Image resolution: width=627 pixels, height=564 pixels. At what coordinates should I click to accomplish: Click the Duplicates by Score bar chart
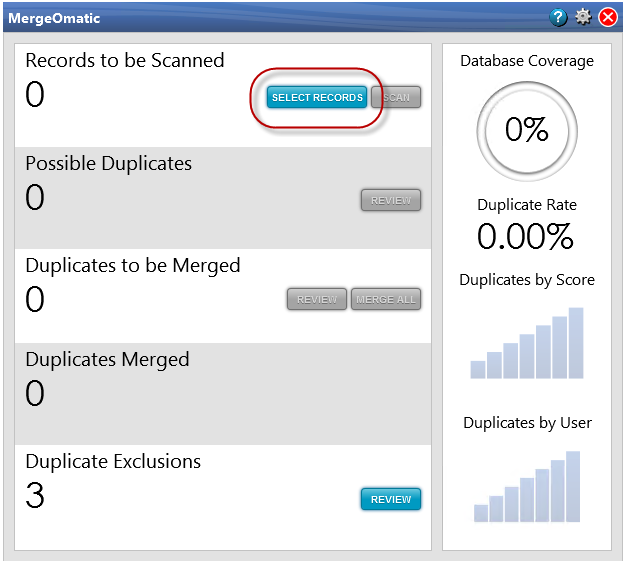pos(527,343)
